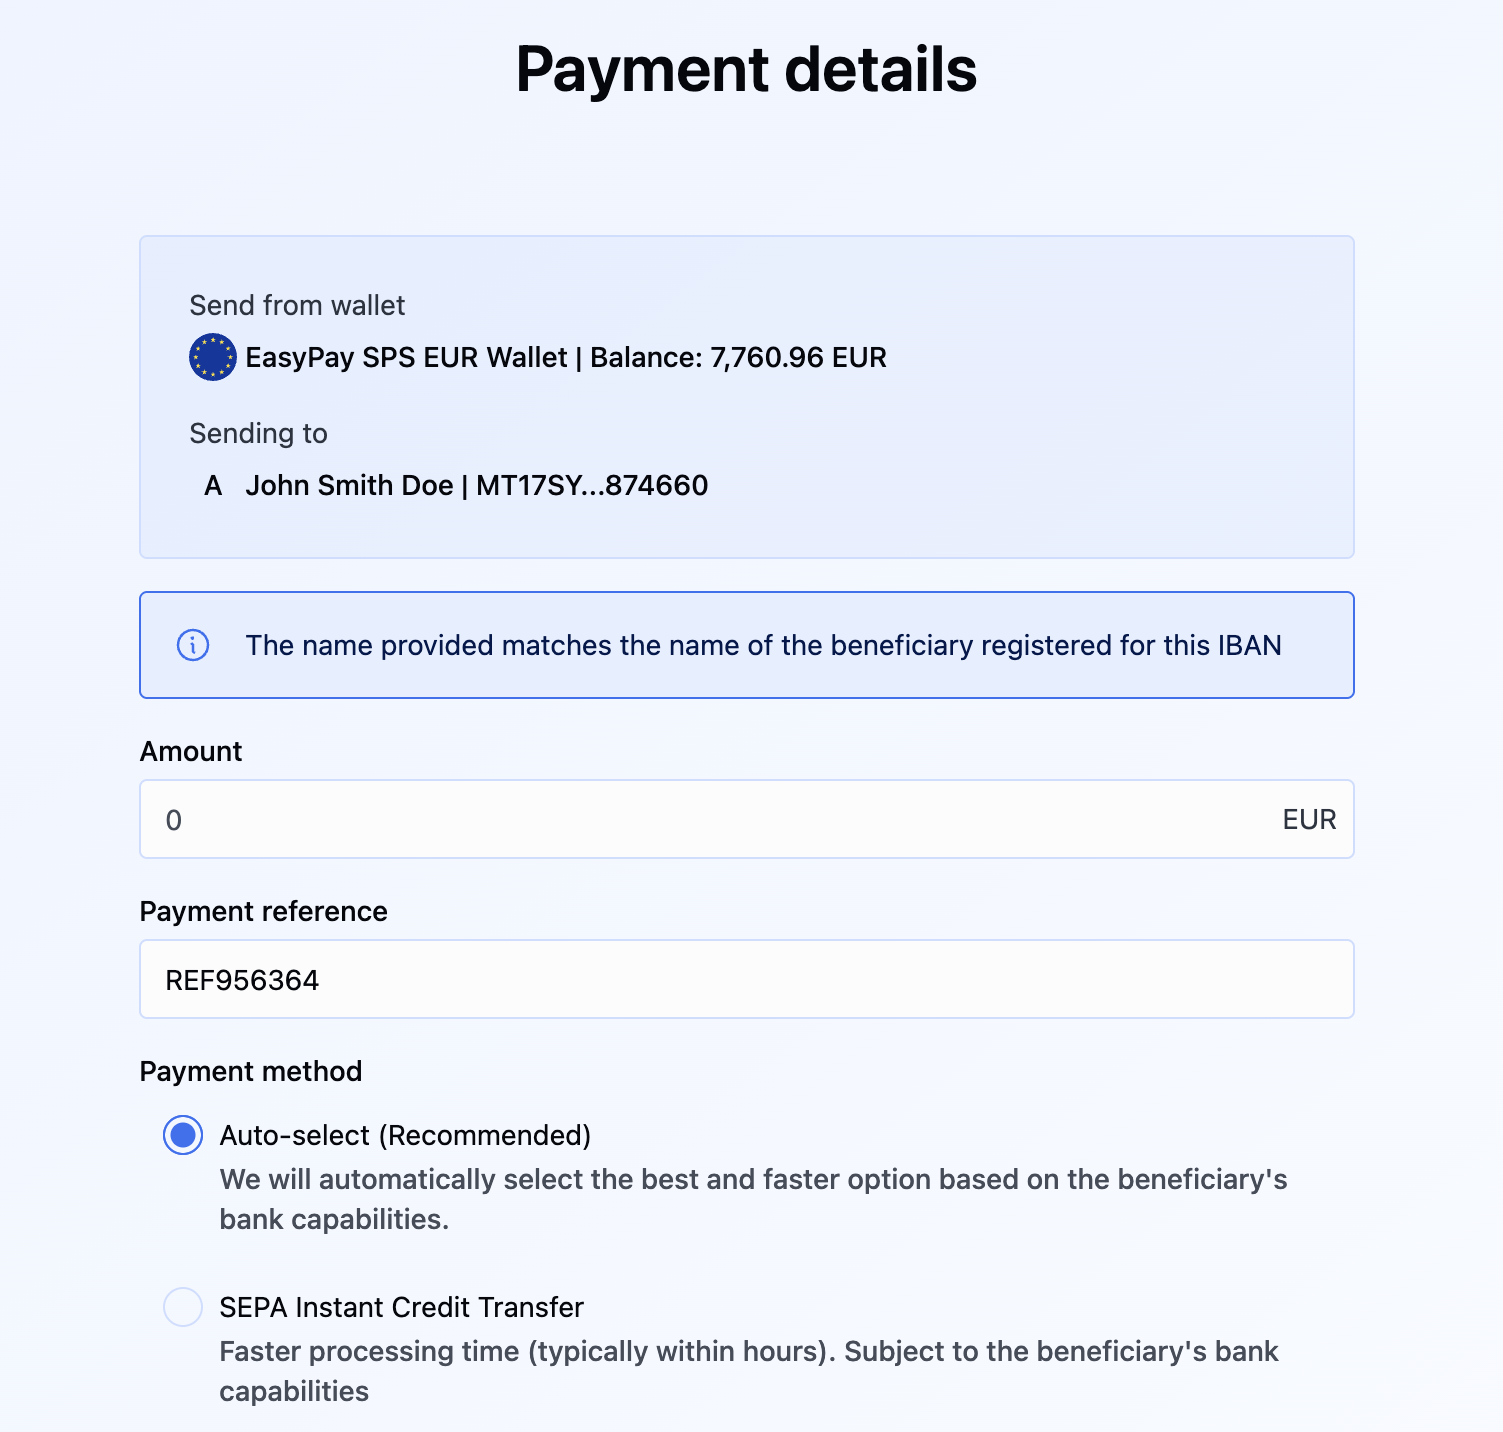Click into the Payment reference field
Image resolution: width=1503 pixels, height=1432 pixels.
coord(746,980)
